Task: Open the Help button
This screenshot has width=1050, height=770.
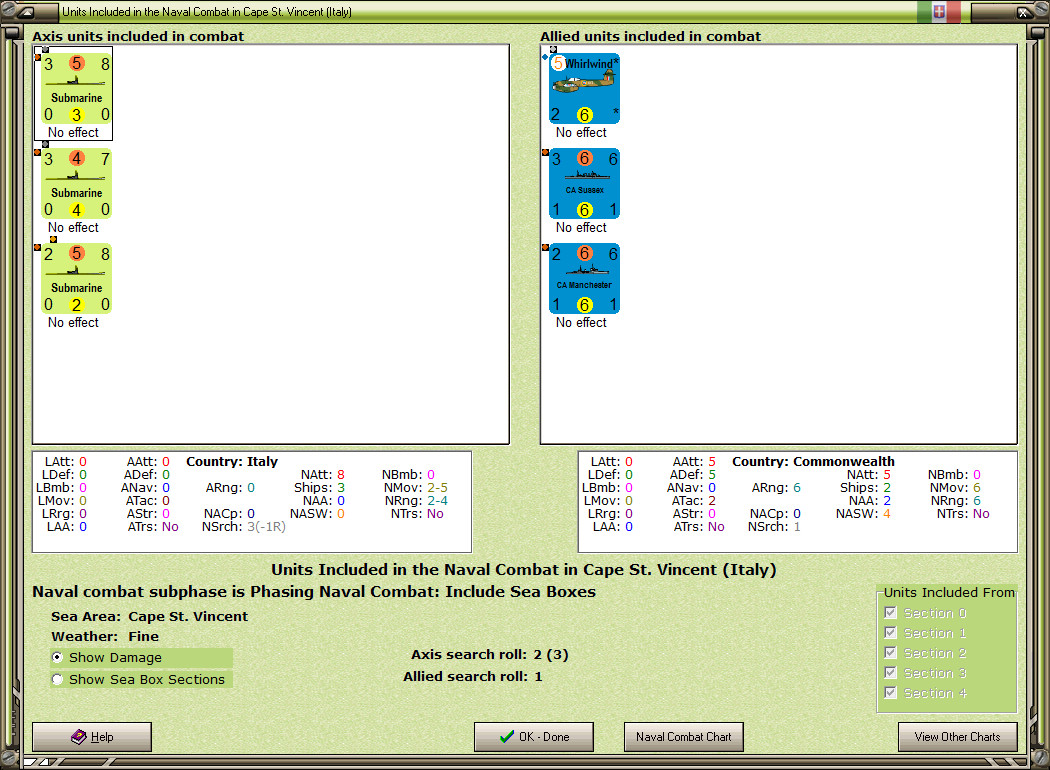Action: click(x=92, y=737)
